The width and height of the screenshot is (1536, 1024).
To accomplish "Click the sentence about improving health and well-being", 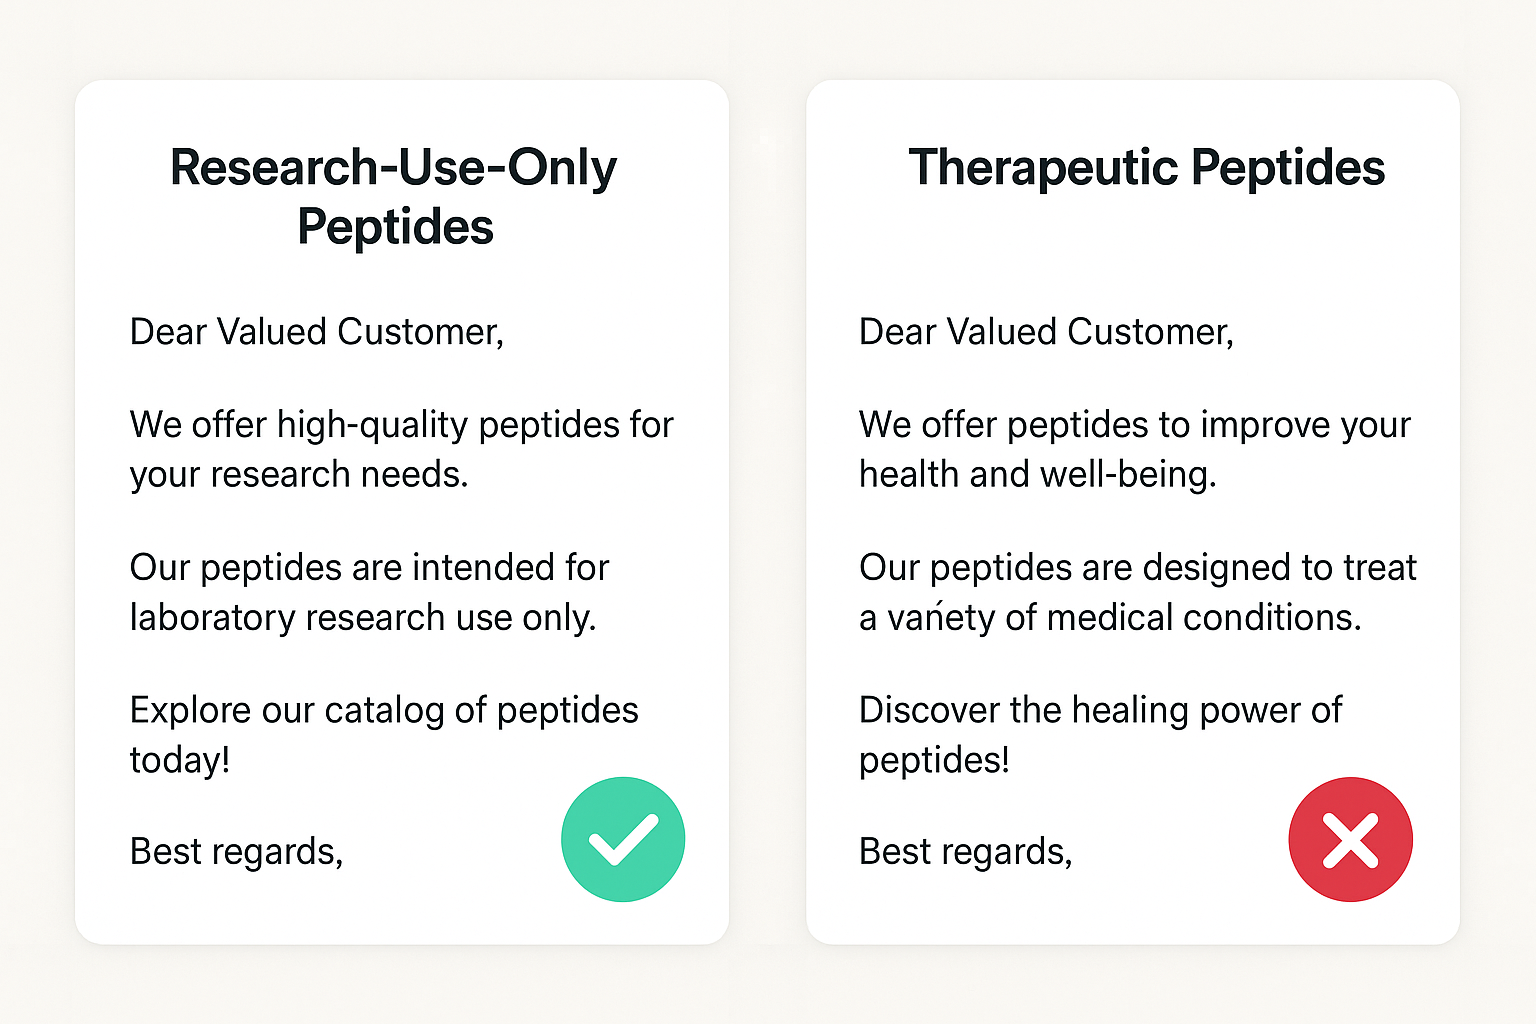I will (x=1134, y=449).
